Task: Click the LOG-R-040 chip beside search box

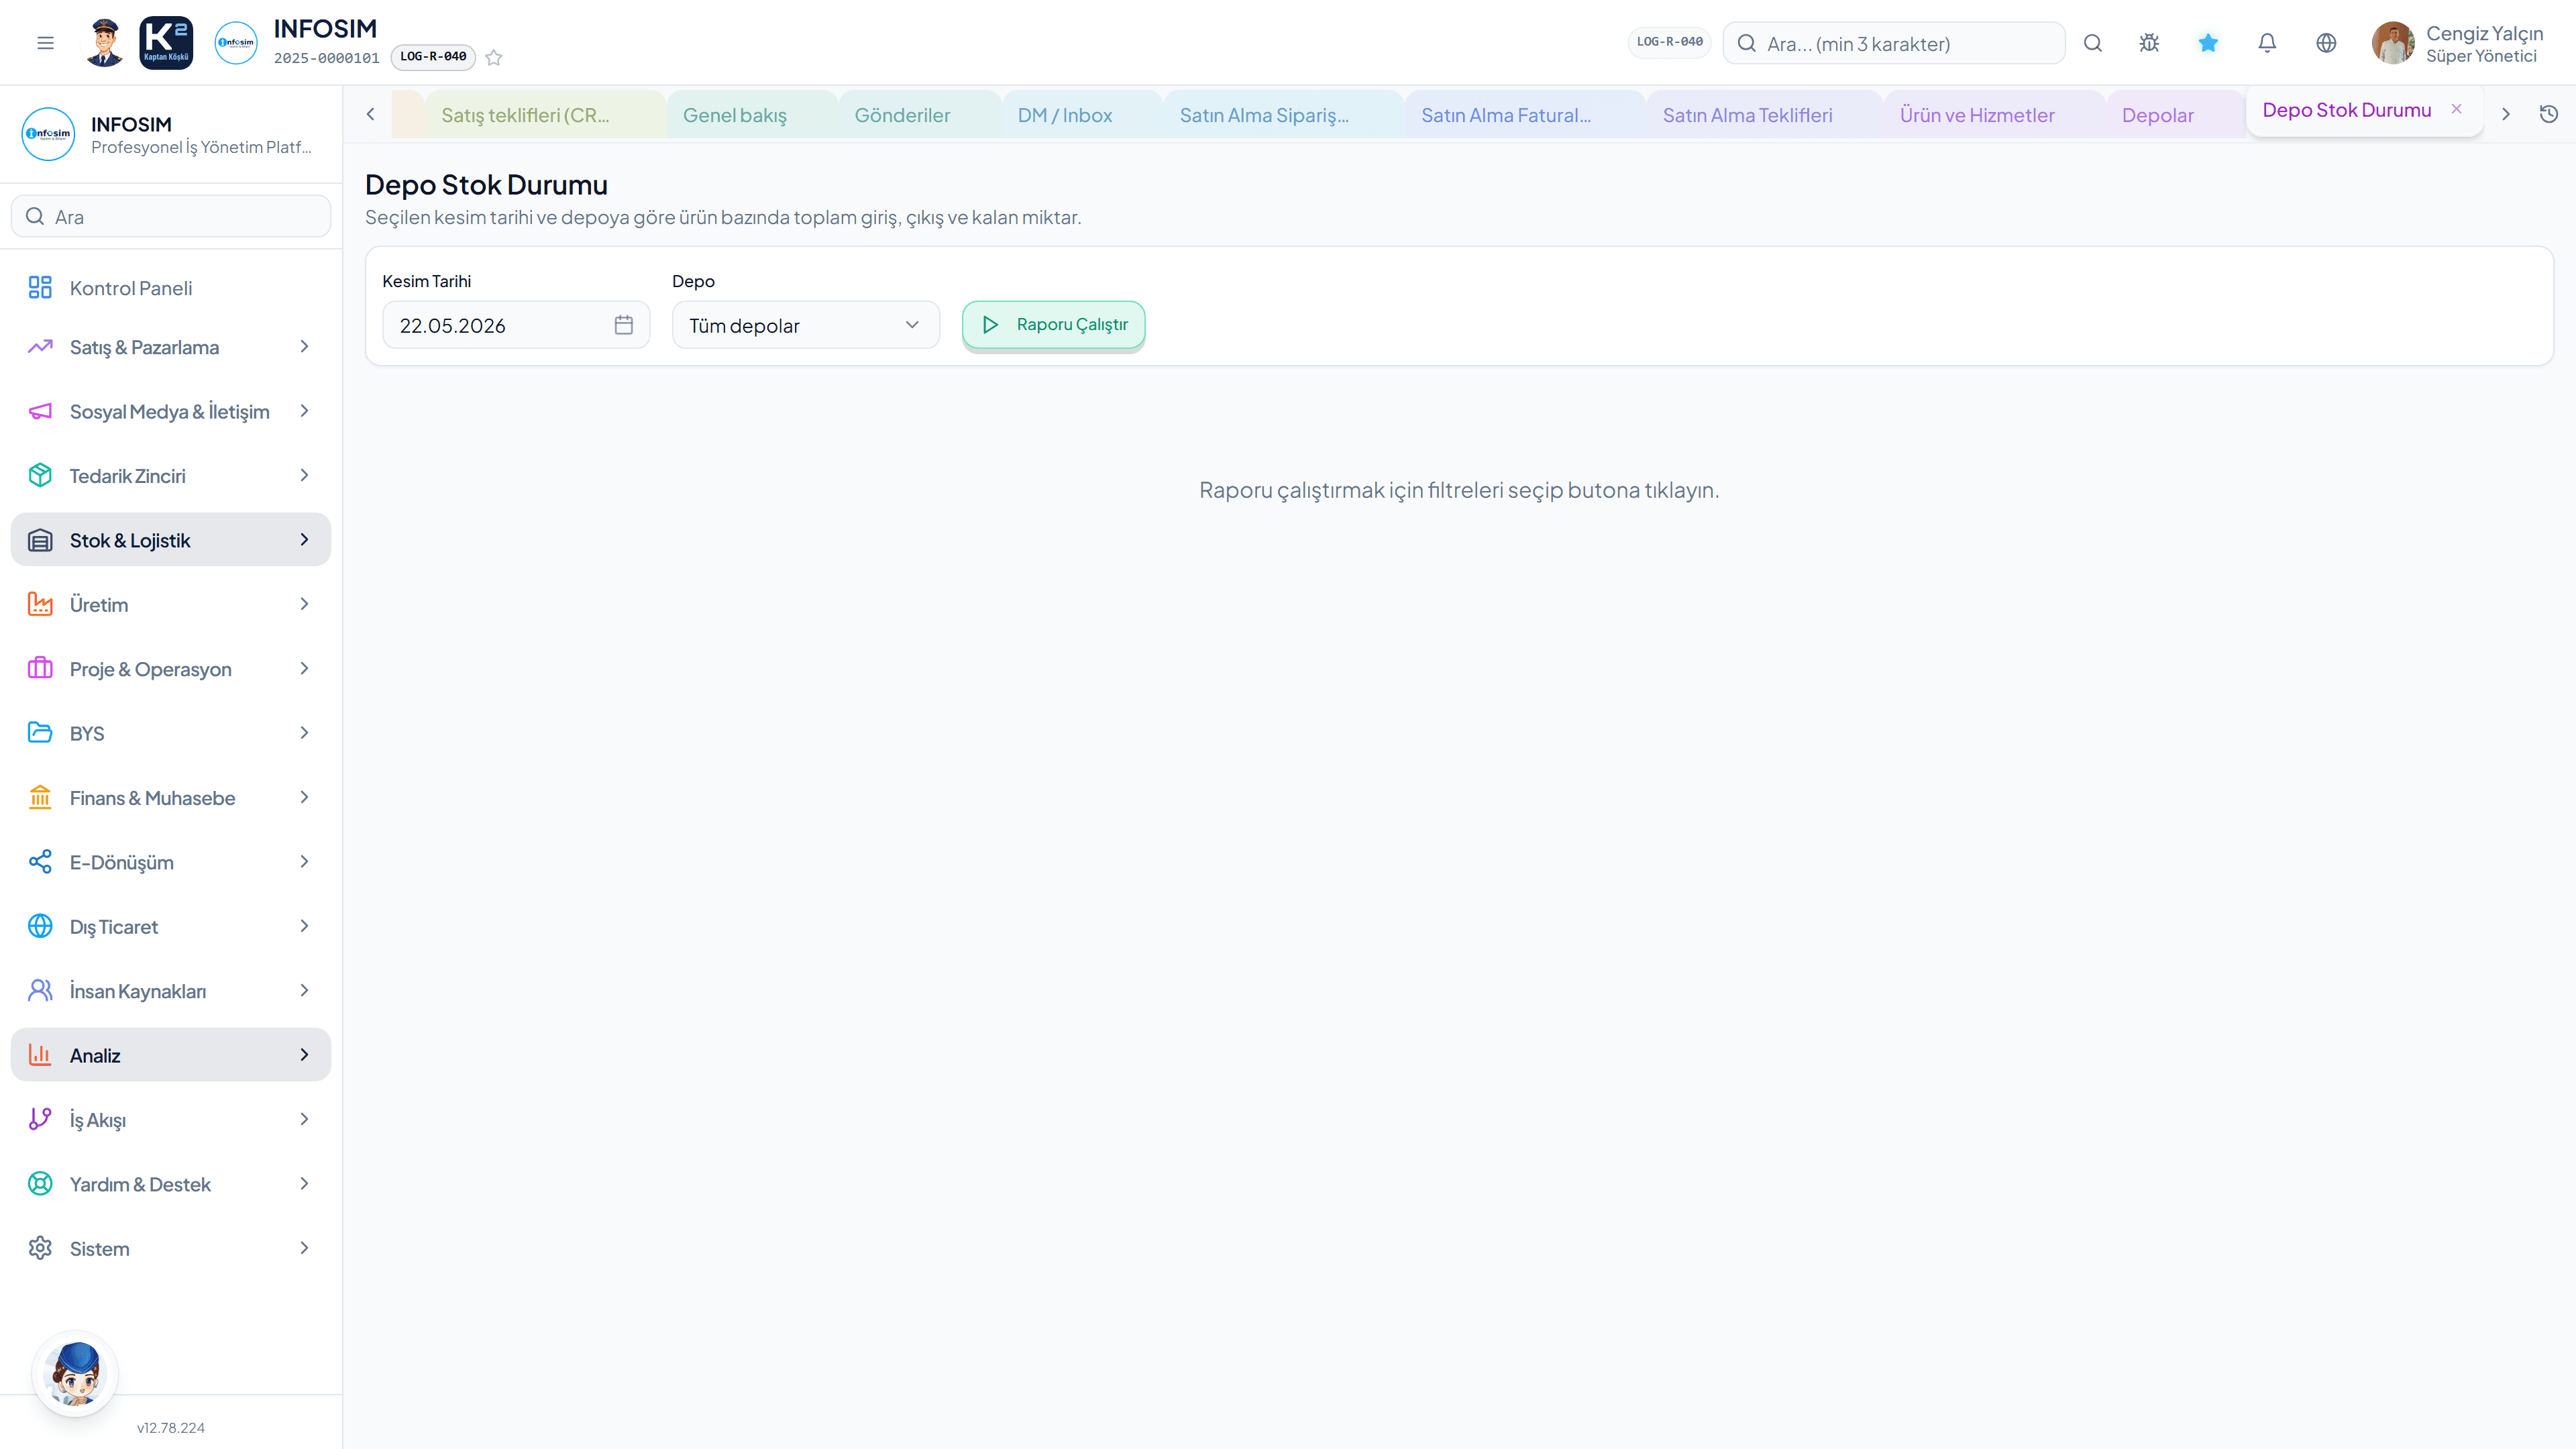Action: 1669,42
